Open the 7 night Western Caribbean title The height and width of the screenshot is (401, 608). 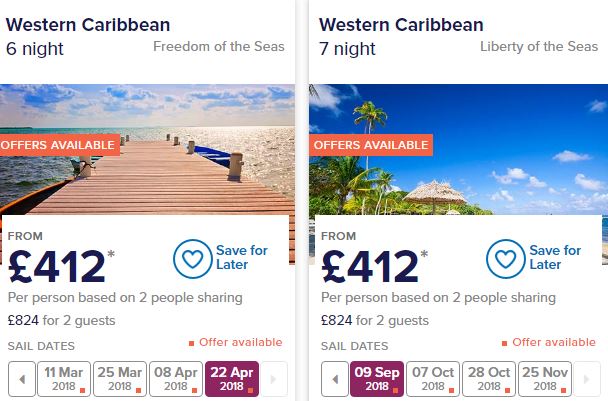(401, 25)
